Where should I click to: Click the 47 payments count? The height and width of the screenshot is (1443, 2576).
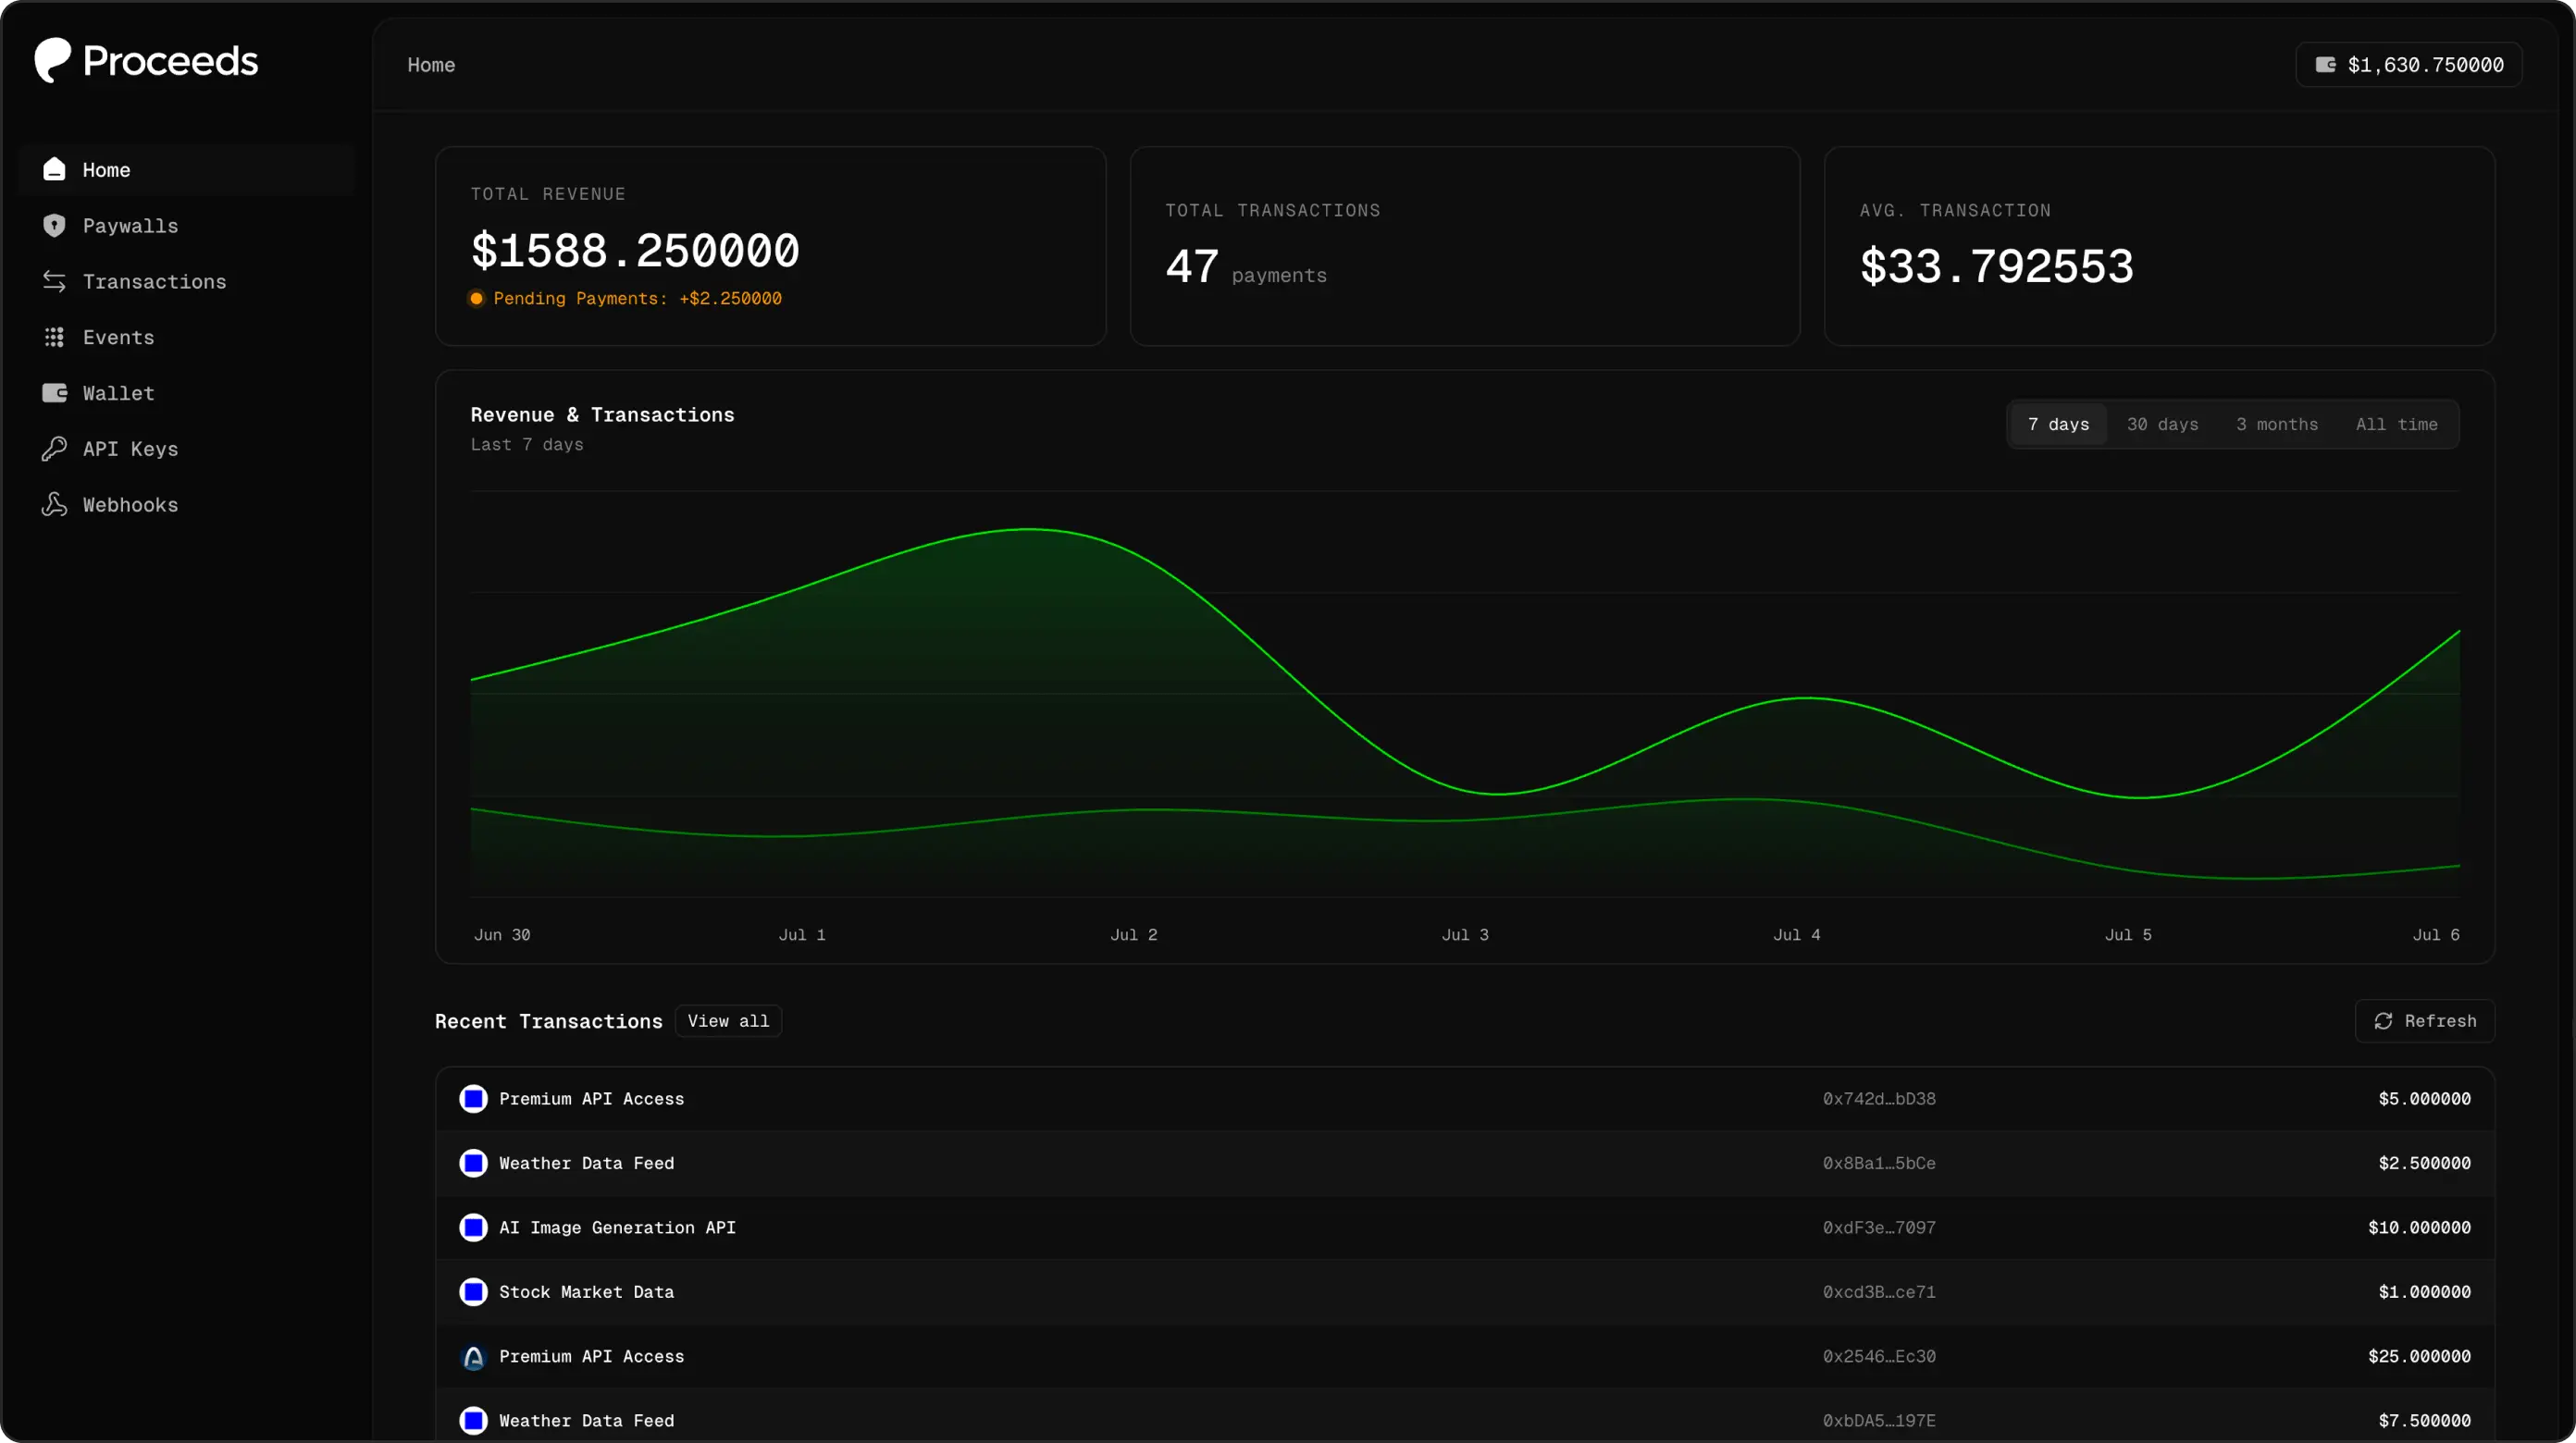point(1246,267)
